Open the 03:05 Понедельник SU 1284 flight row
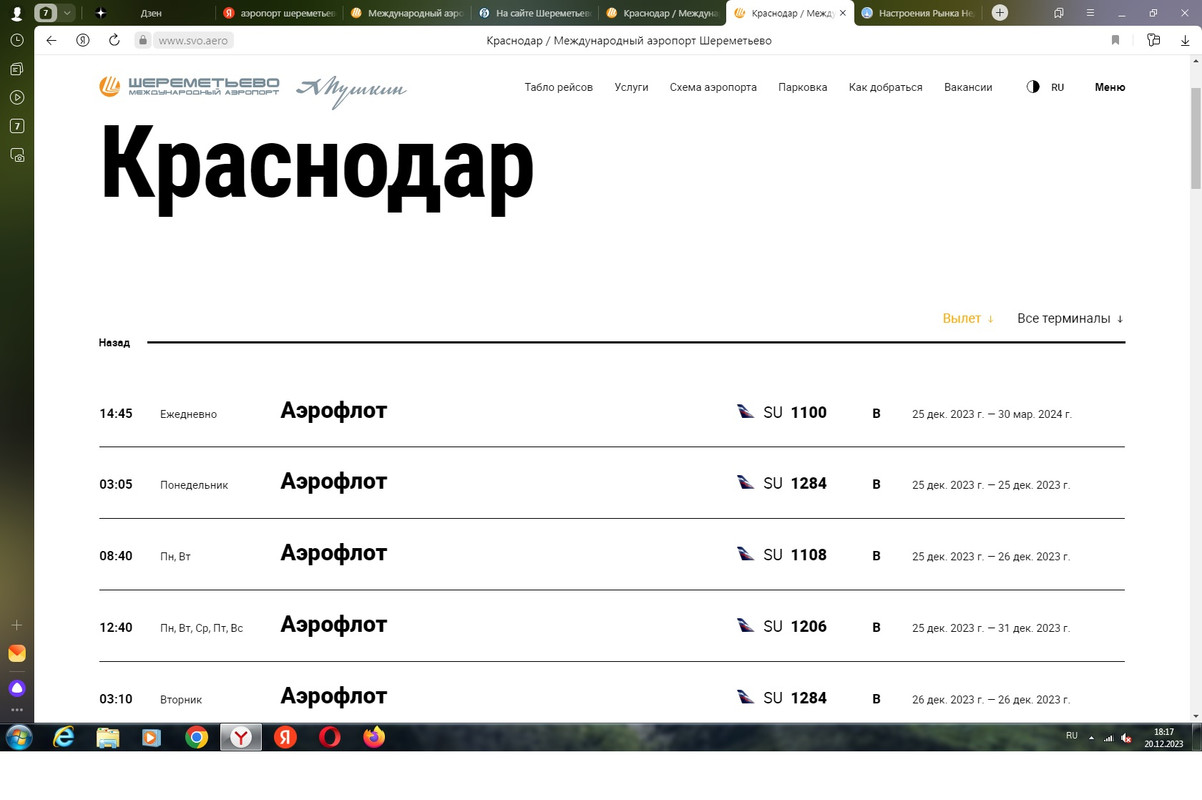 click(x=612, y=483)
